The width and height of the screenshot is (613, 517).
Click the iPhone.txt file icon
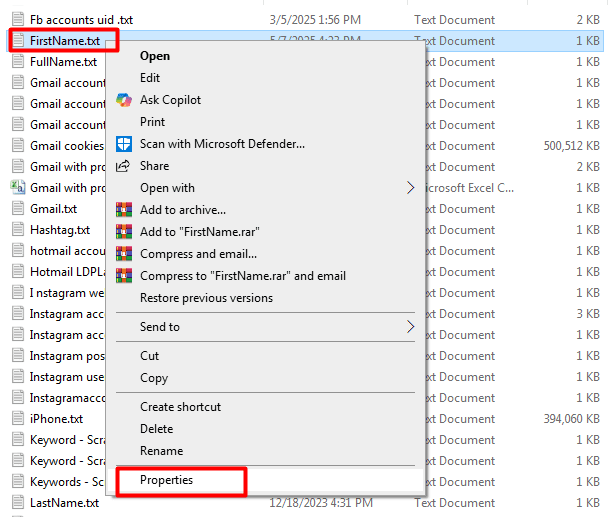(18, 418)
